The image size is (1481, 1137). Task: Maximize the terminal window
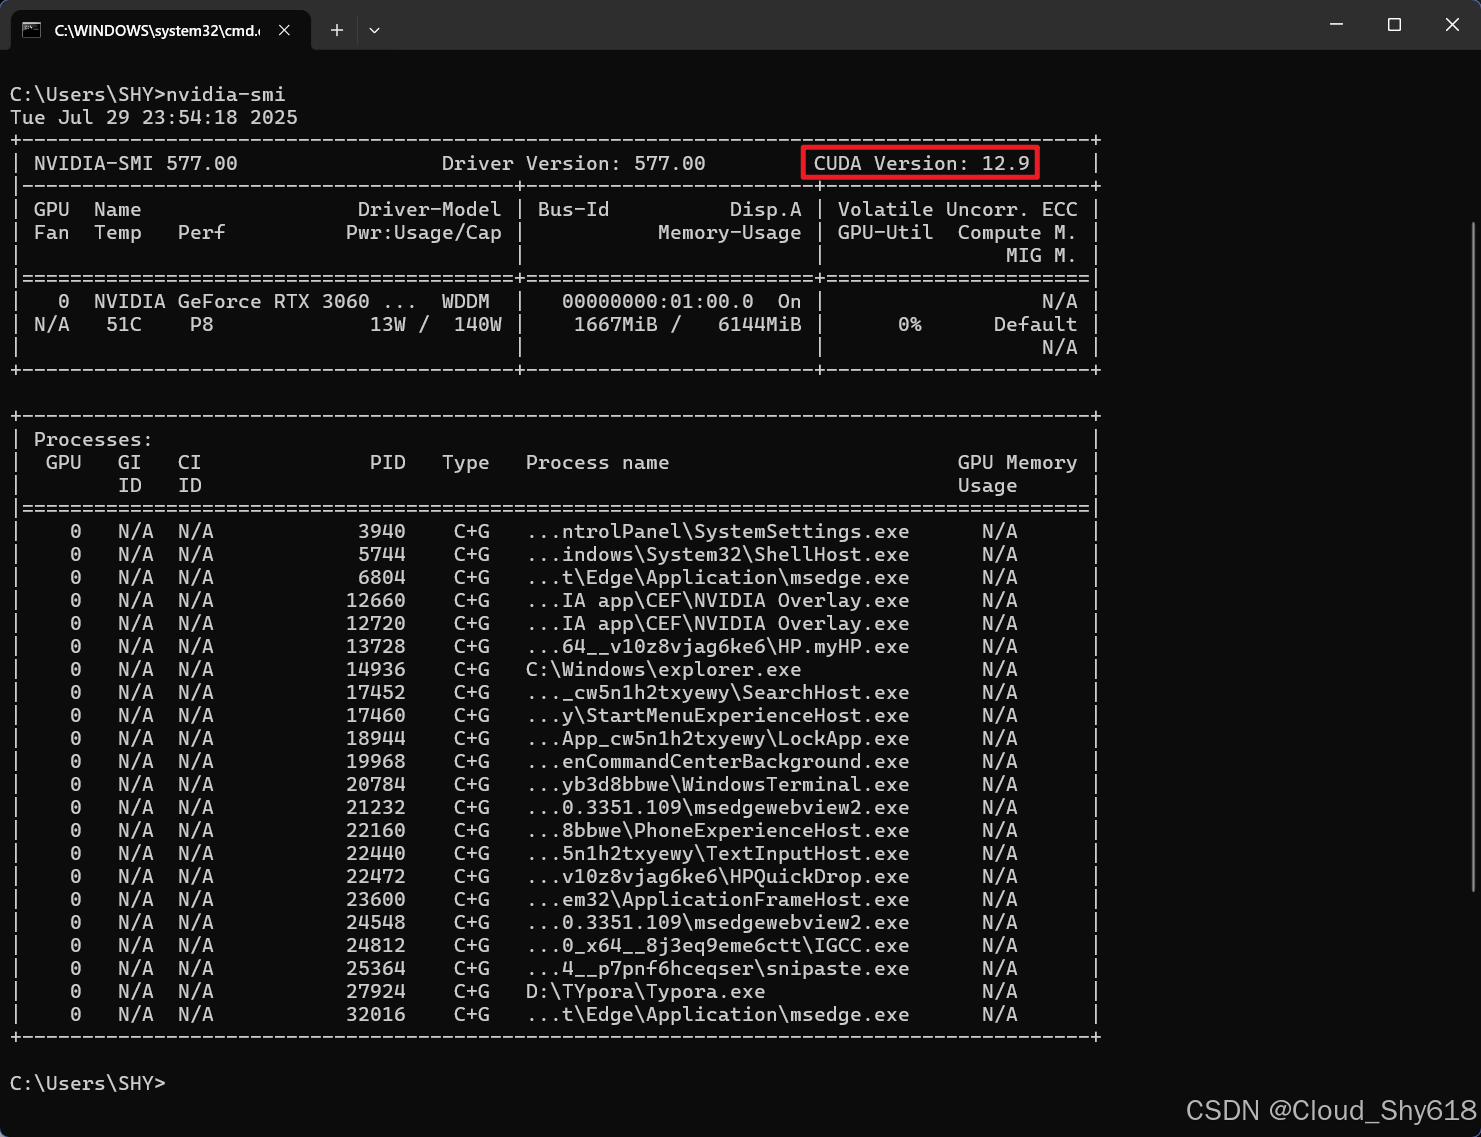pyautogui.click(x=1394, y=24)
